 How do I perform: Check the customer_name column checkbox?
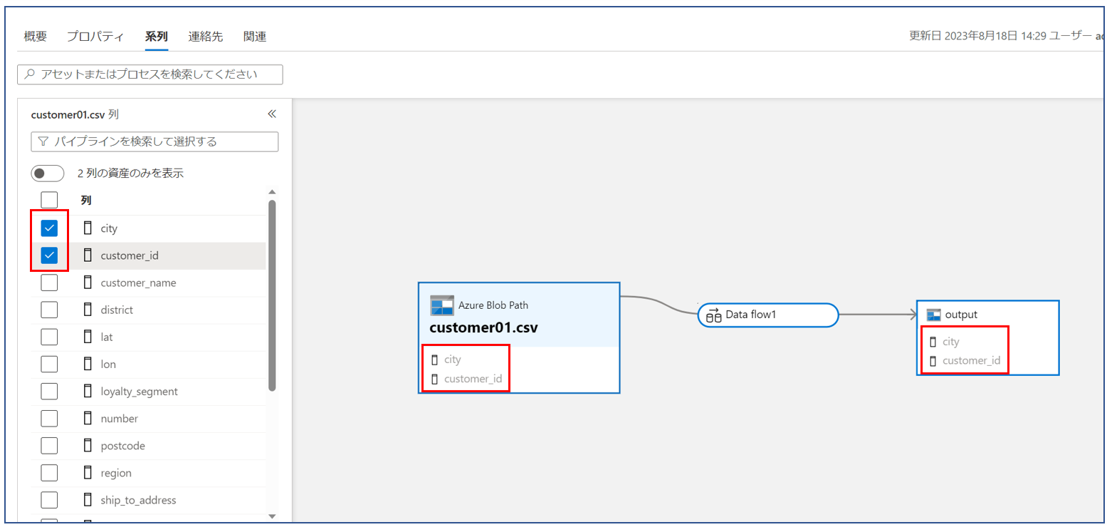(x=49, y=283)
